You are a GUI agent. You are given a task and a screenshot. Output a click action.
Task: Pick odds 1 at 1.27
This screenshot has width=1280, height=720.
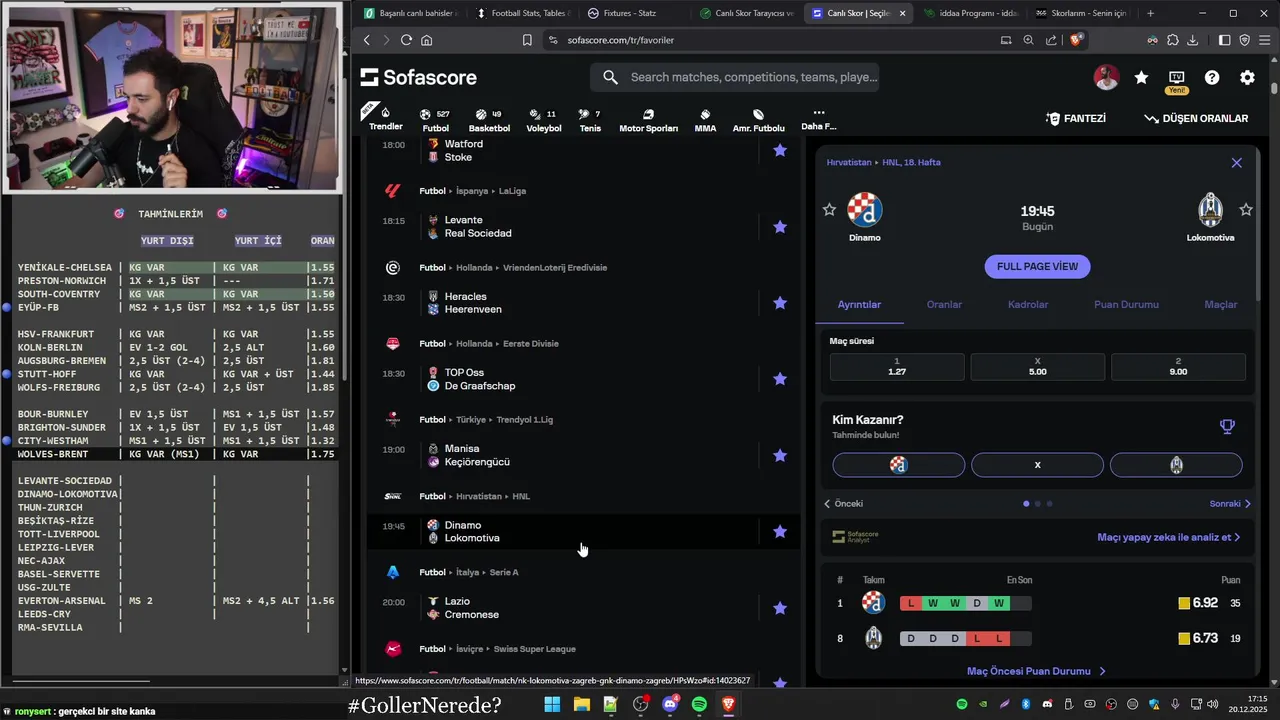pos(897,366)
